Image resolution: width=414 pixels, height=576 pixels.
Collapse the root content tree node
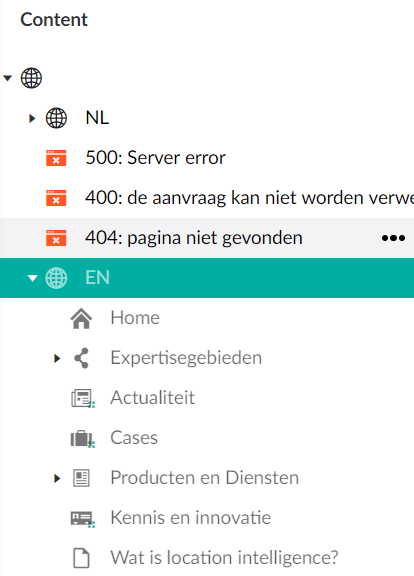(x=7, y=78)
